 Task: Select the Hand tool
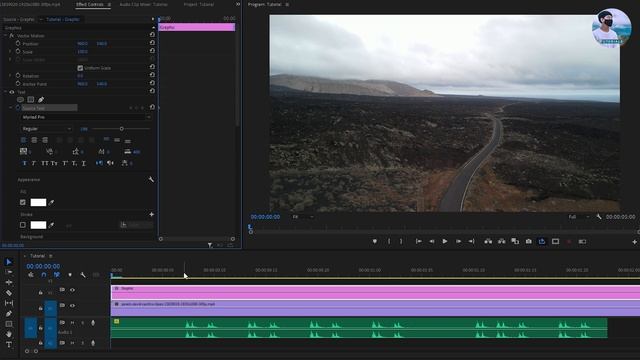[9, 334]
